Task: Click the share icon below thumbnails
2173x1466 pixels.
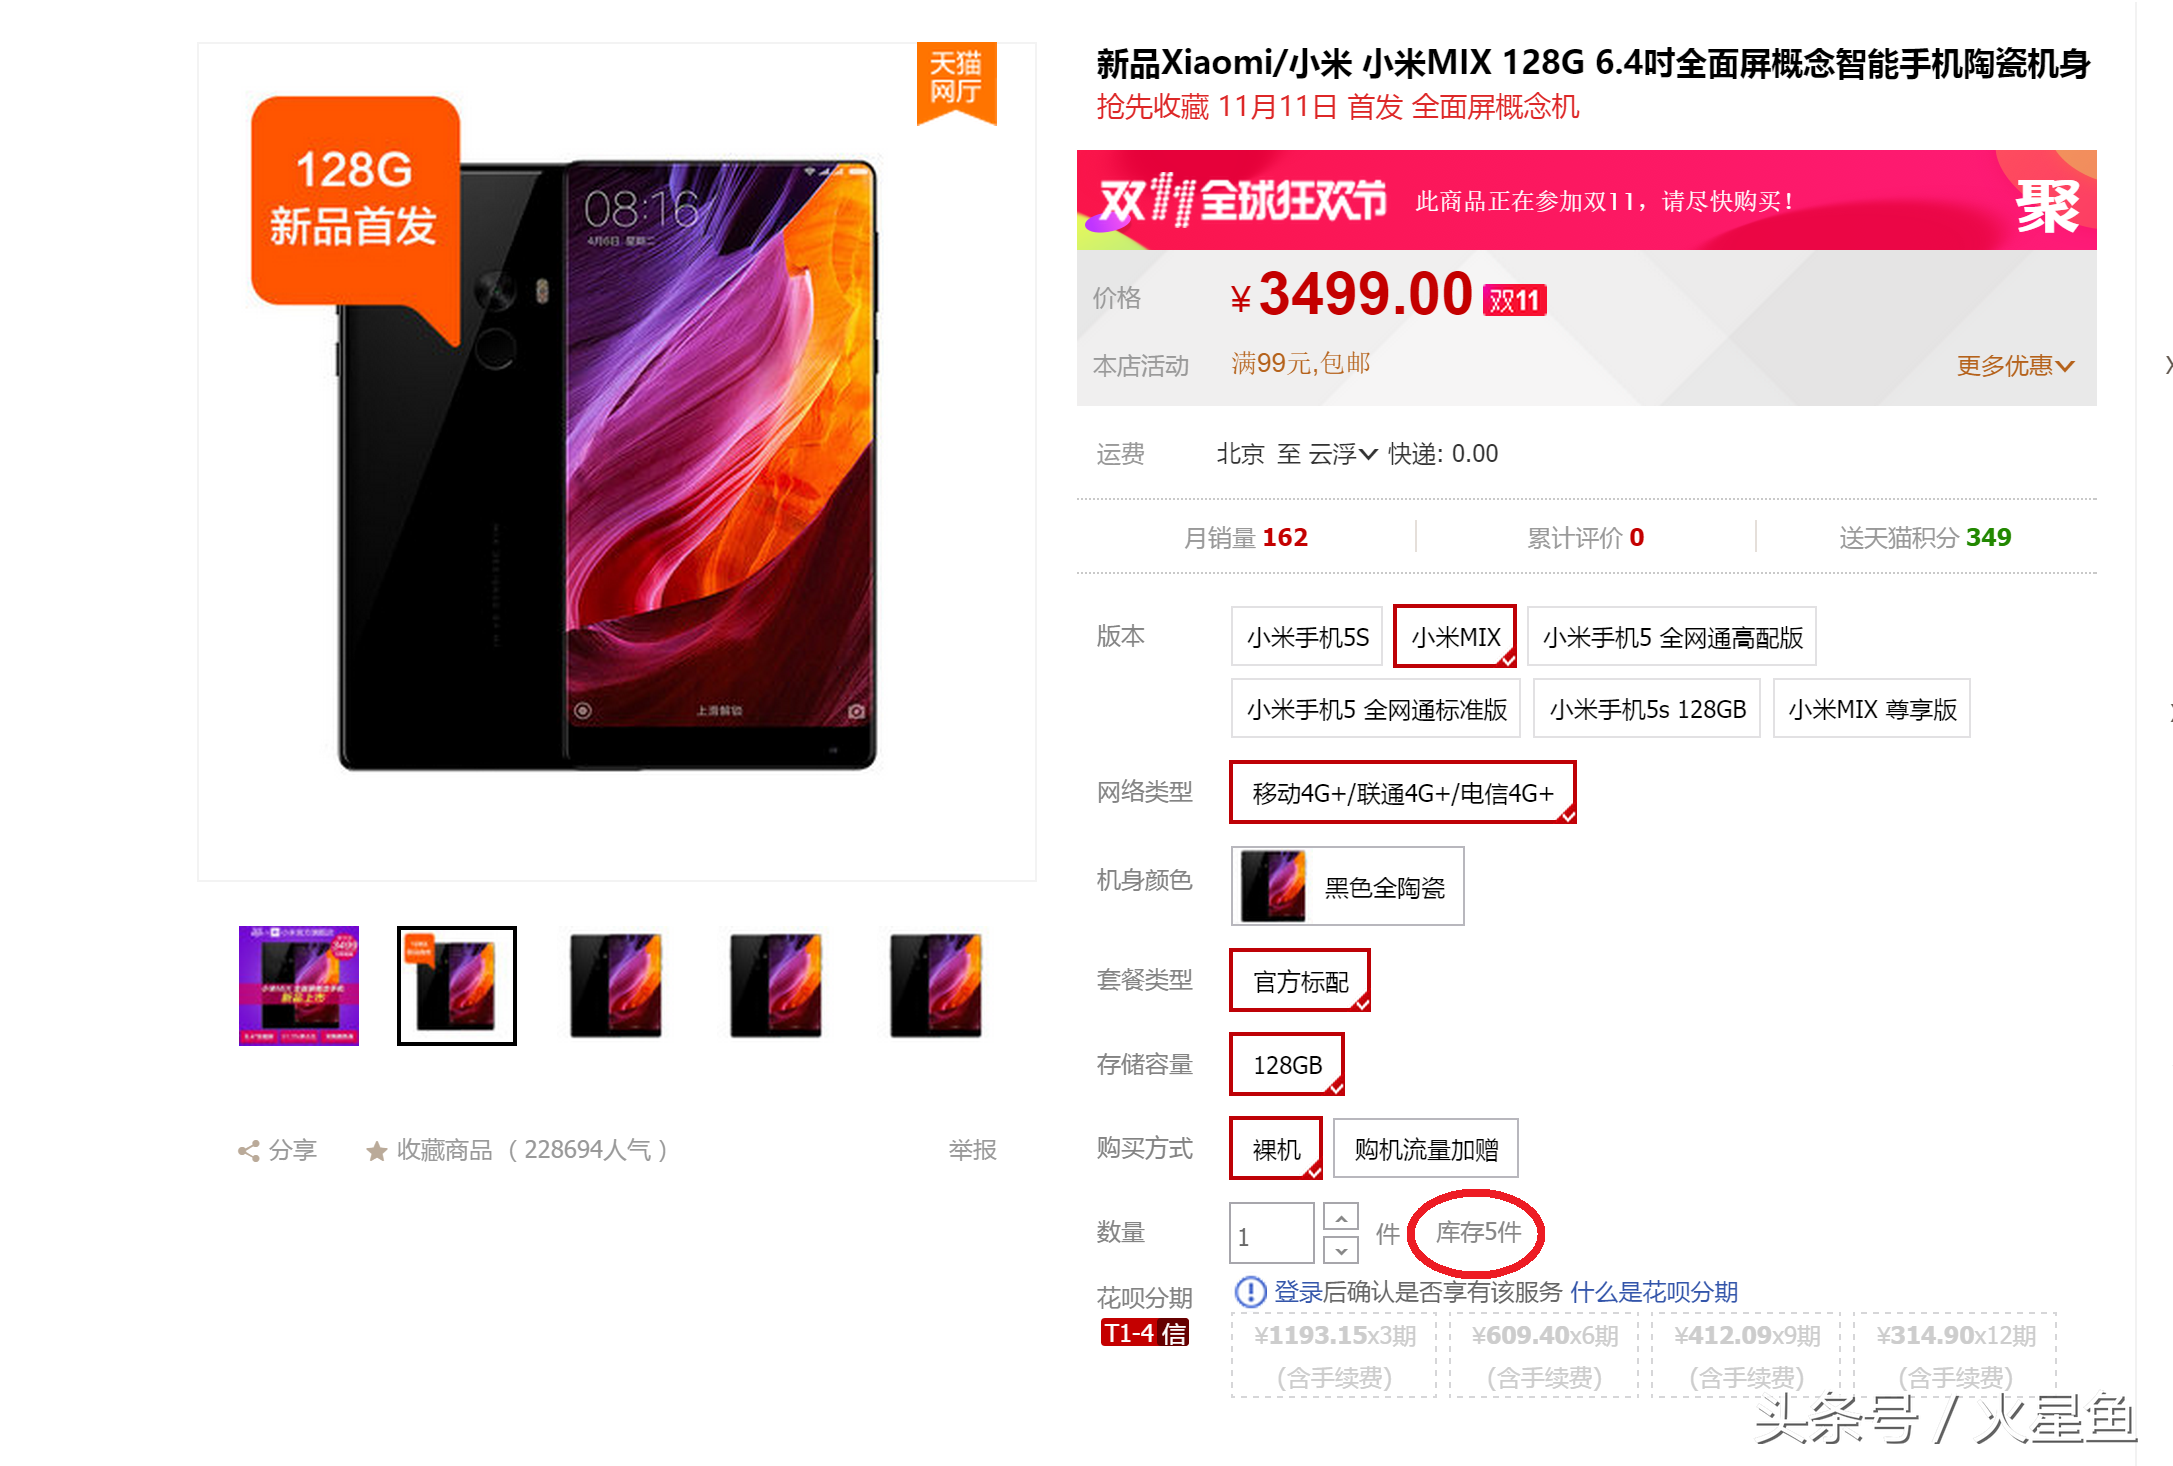Action: (248, 1151)
